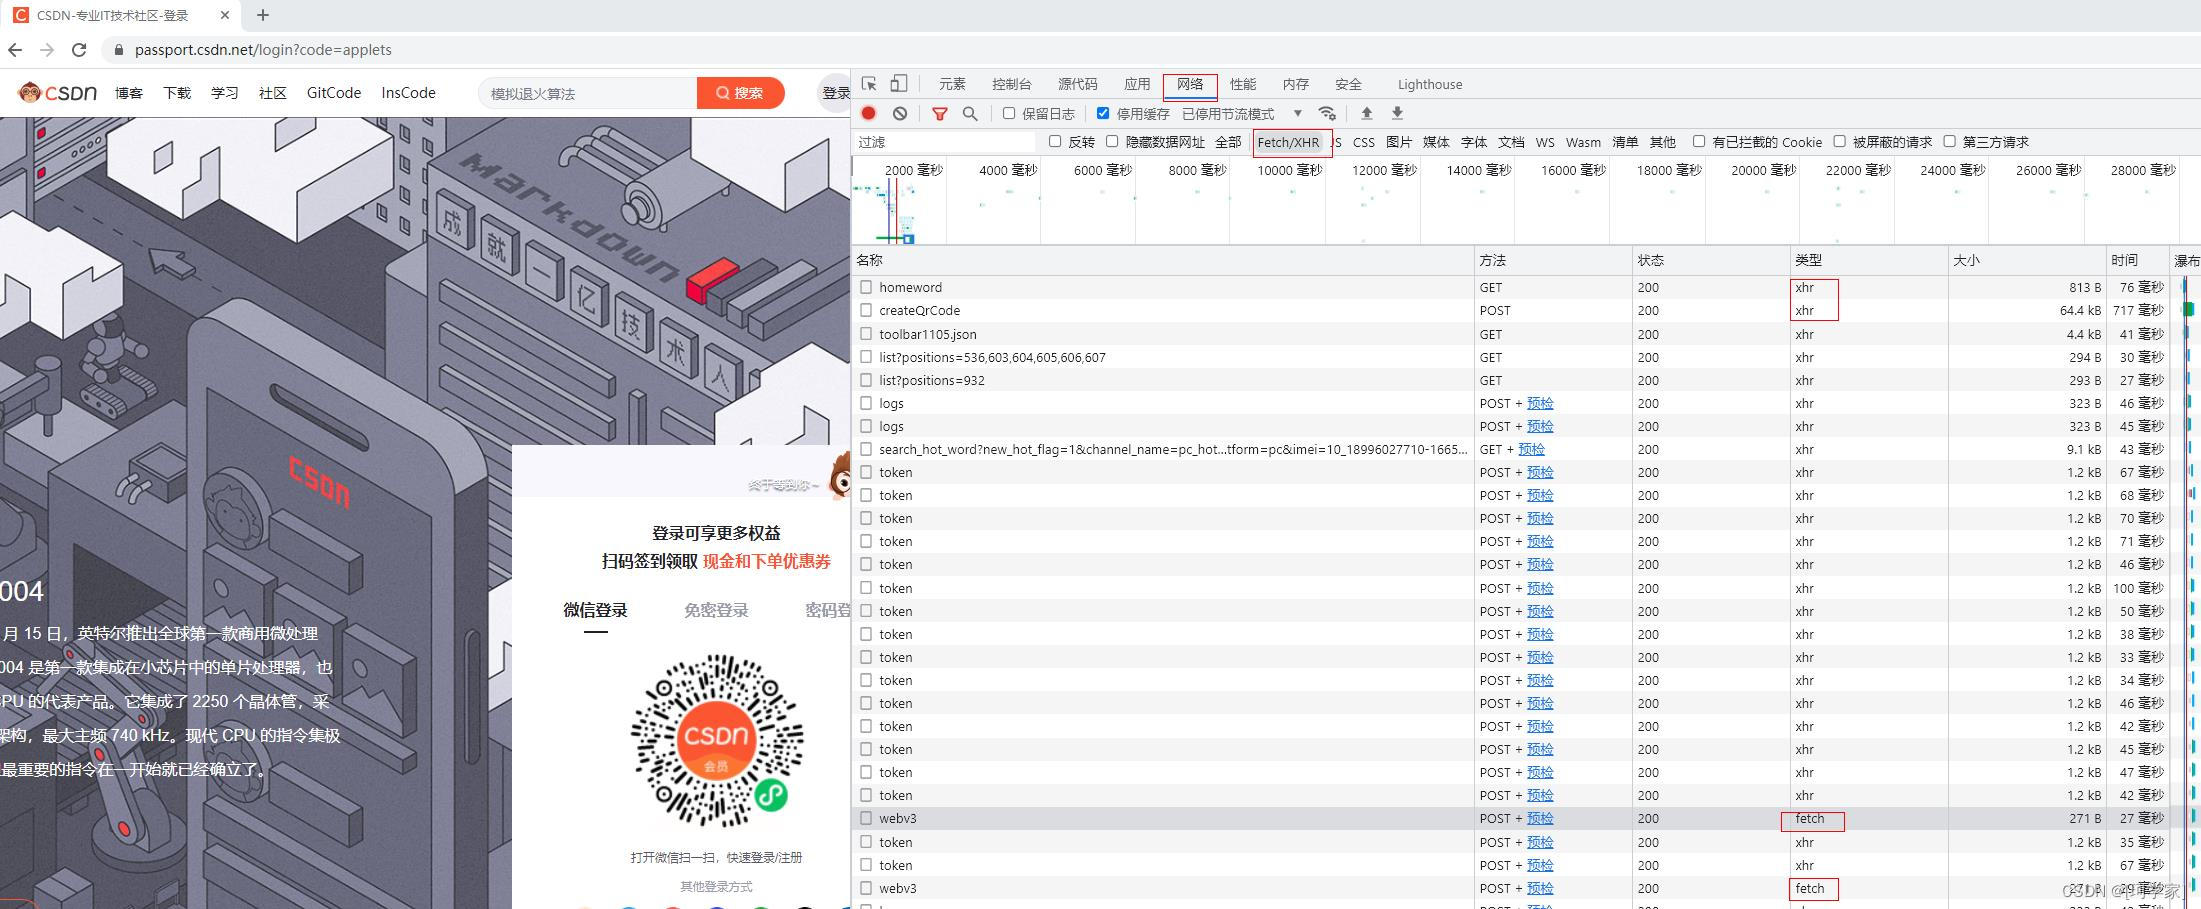Click the QR code image
Screen dimensions: 2201x909
717,741
